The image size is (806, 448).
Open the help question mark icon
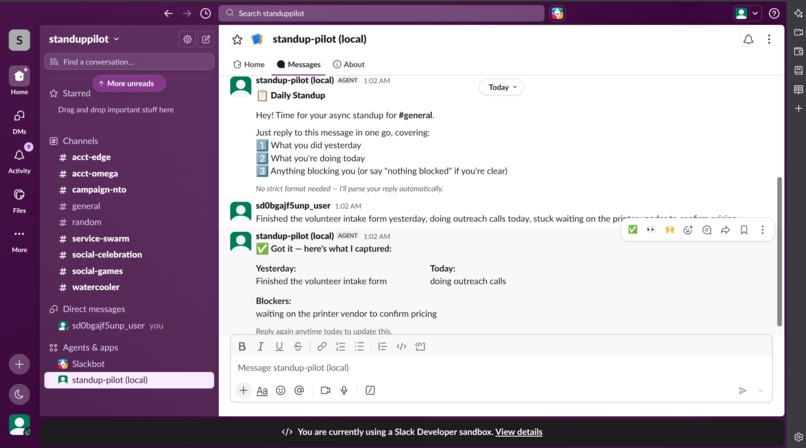pos(774,13)
